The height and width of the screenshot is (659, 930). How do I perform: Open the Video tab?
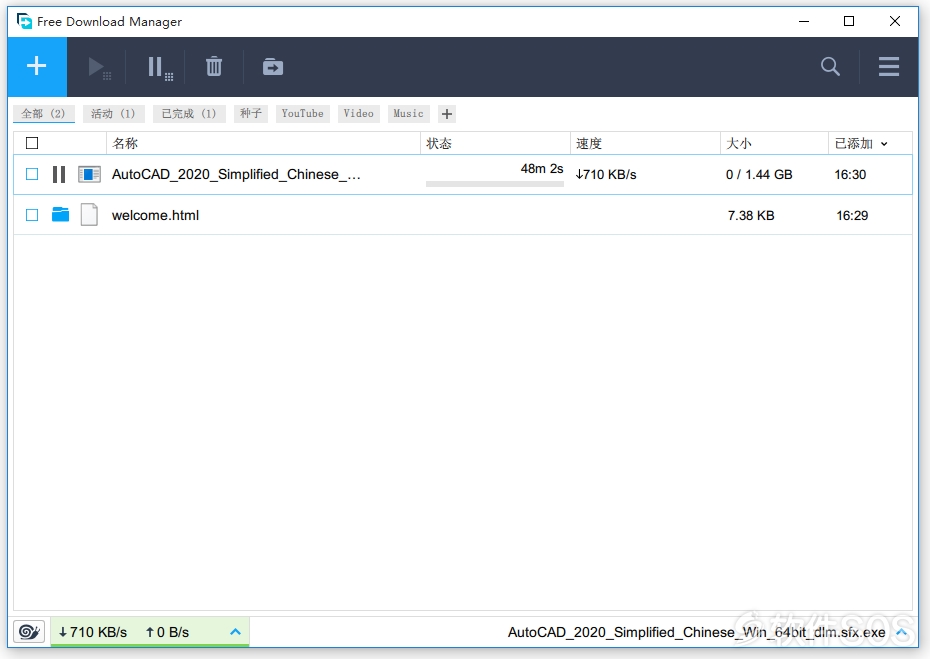[359, 113]
